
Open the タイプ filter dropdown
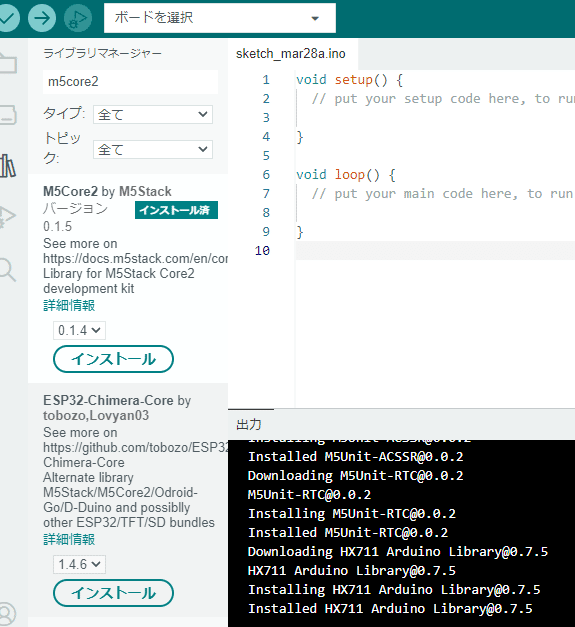click(x=153, y=115)
